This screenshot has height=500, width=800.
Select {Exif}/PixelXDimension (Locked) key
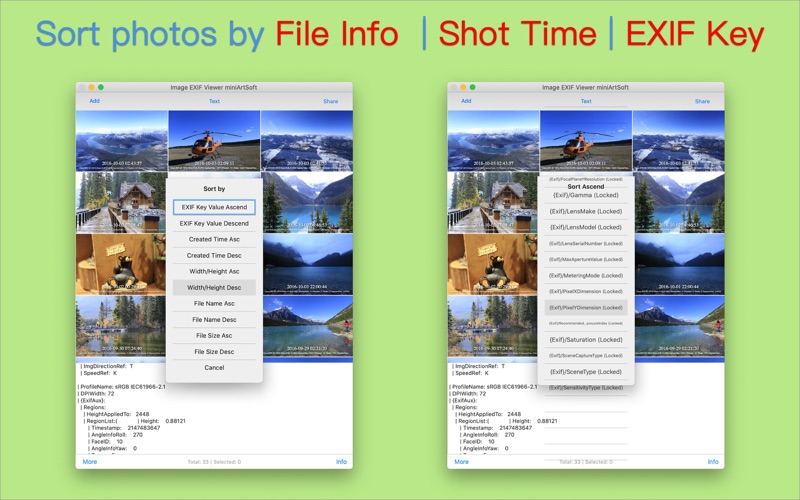click(586, 291)
